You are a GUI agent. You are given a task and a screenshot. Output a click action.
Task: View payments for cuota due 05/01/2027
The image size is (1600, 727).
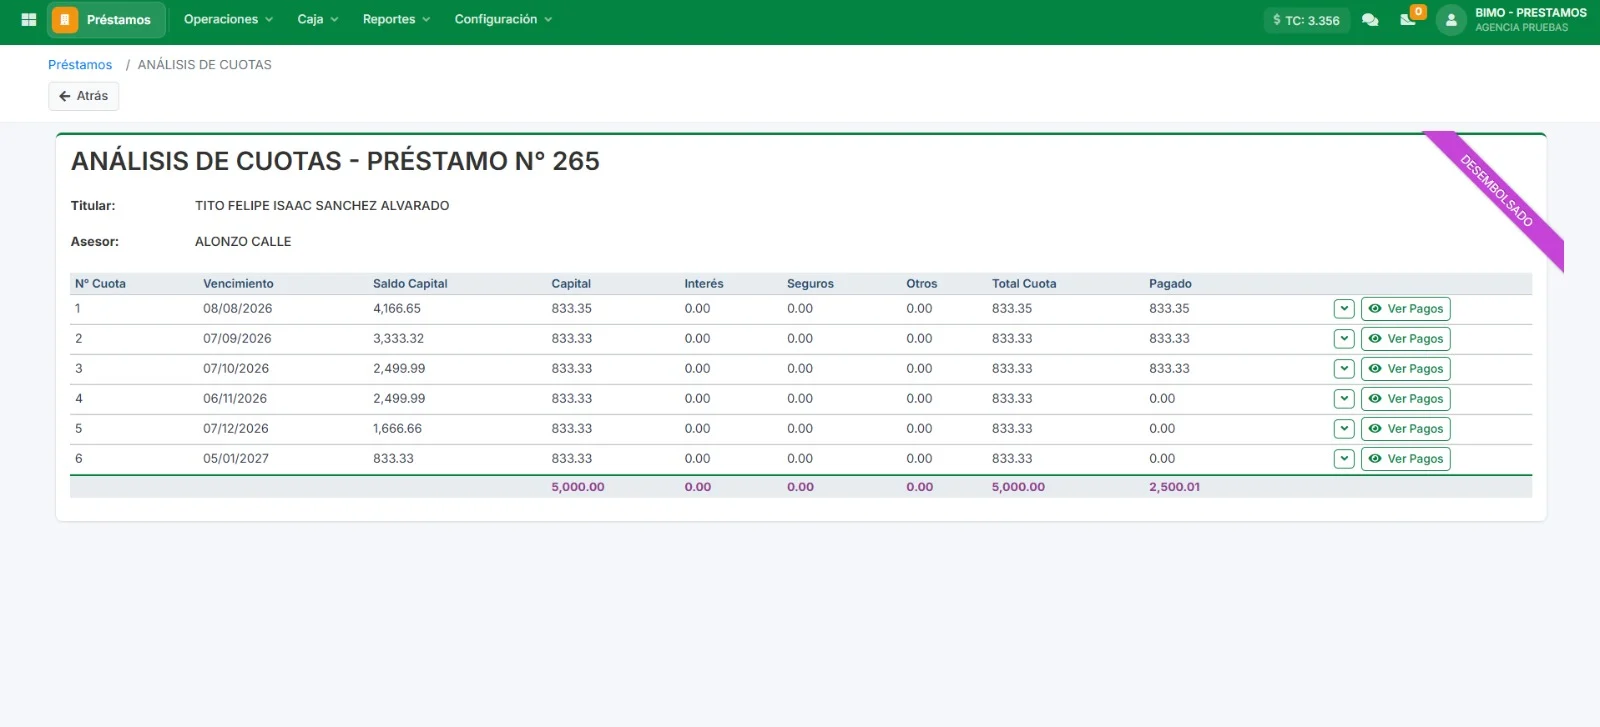(x=1405, y=459)
